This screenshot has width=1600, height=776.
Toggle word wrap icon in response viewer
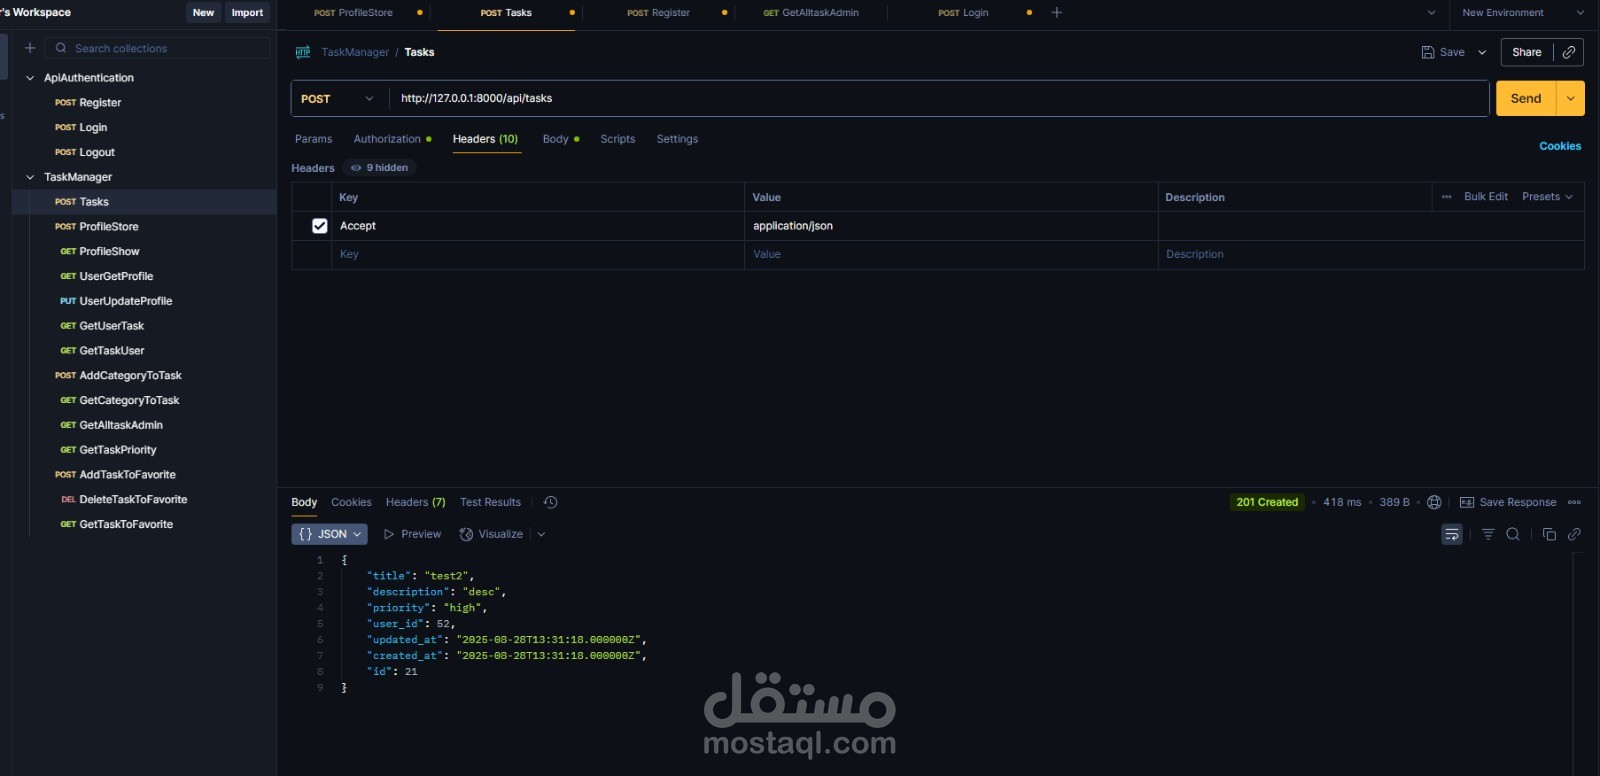pos(1452,534)
